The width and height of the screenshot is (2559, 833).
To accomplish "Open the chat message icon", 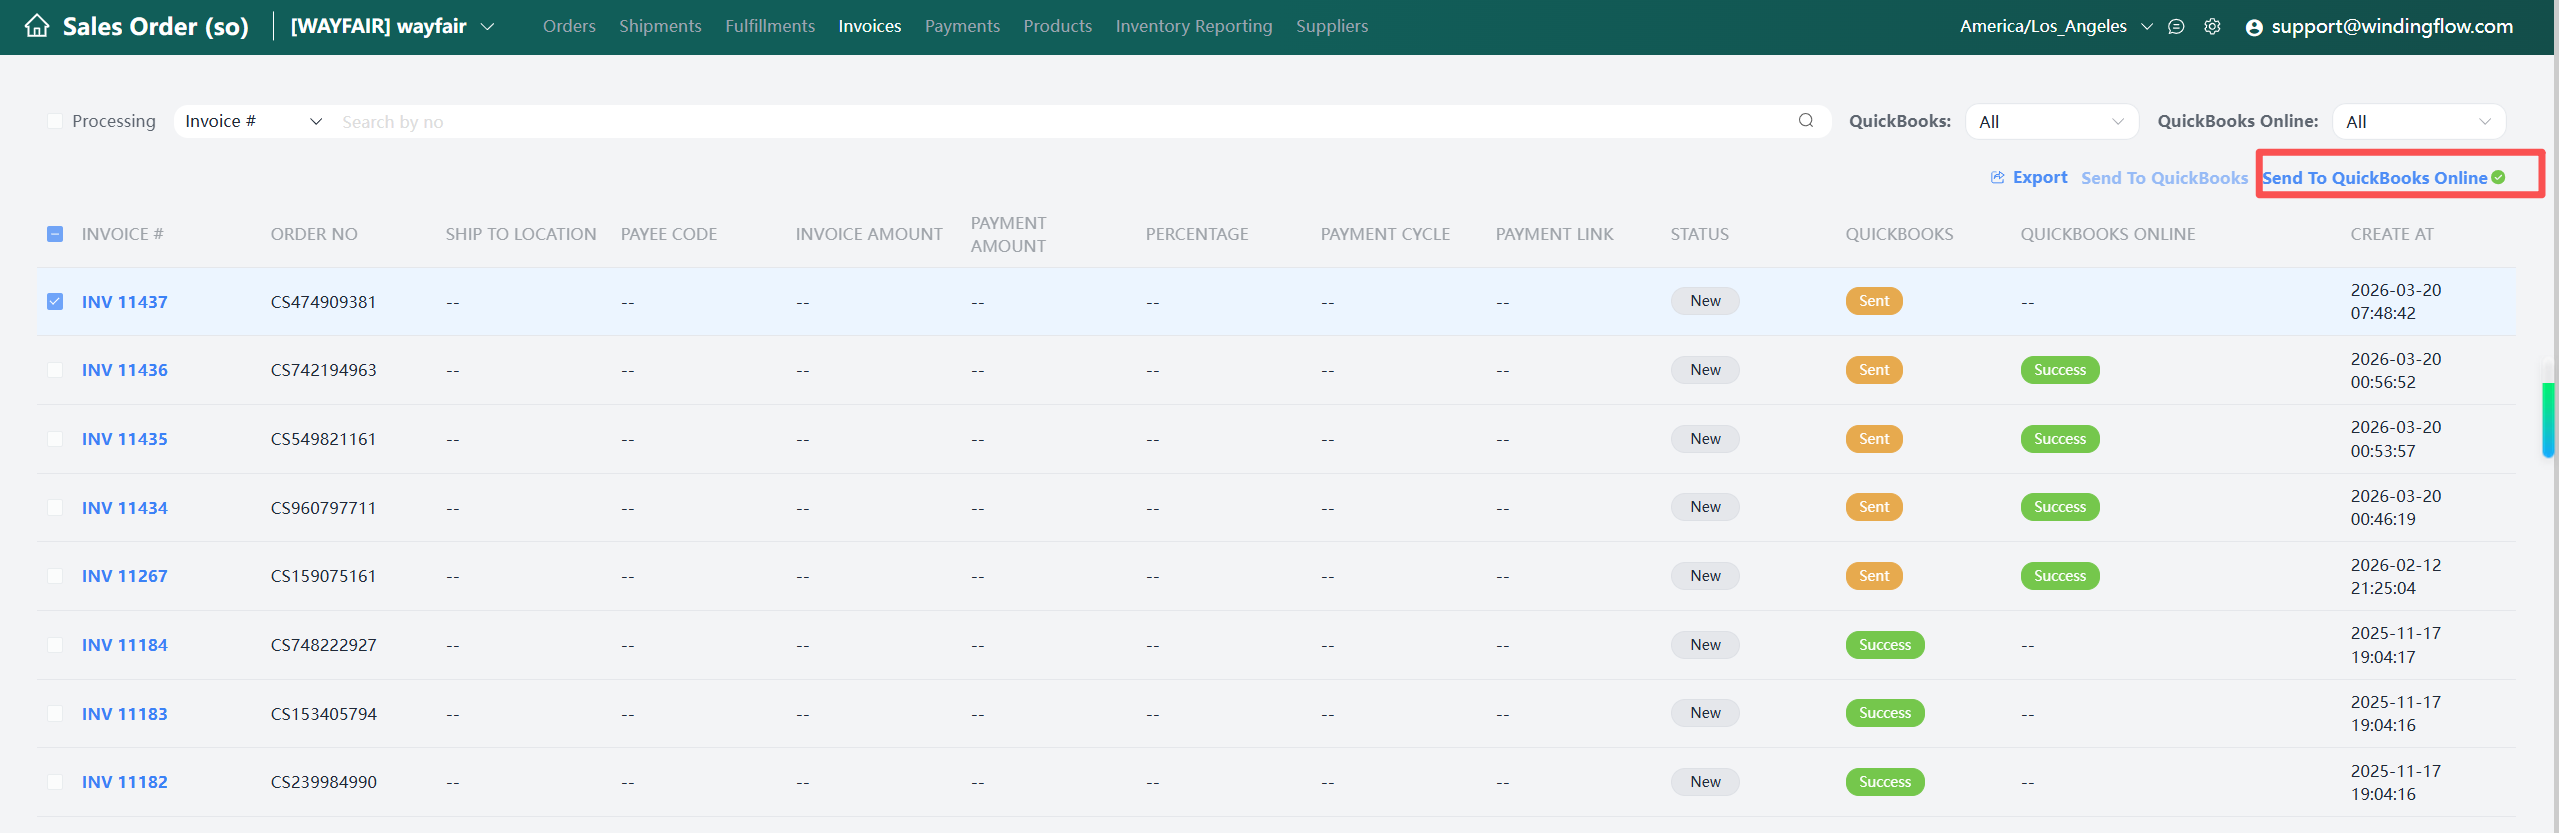I will point(2176,27).
